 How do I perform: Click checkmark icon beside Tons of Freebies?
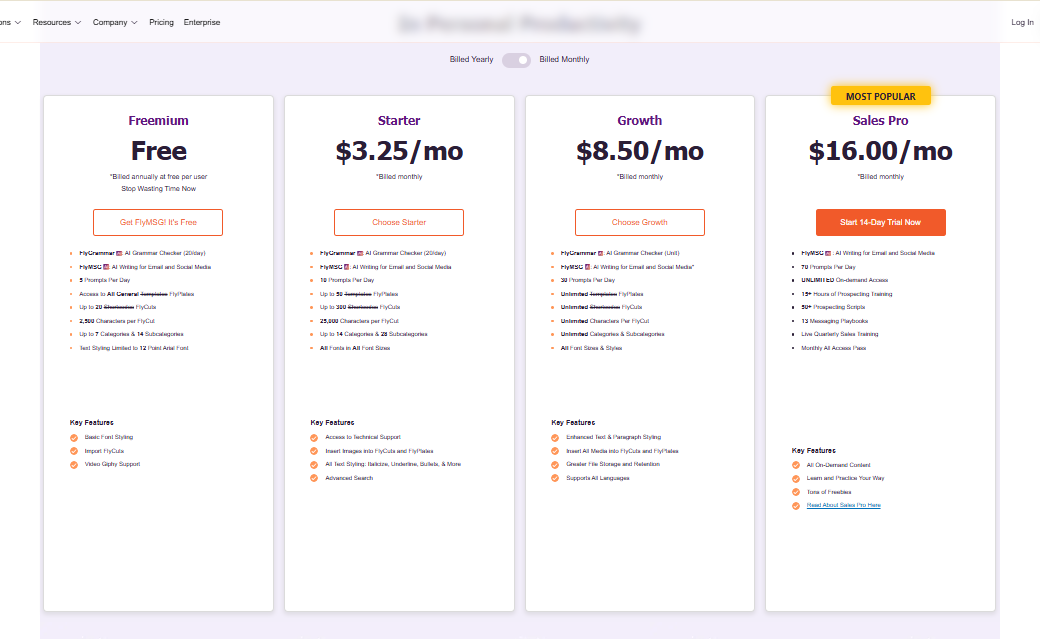[x=796, y=492]
